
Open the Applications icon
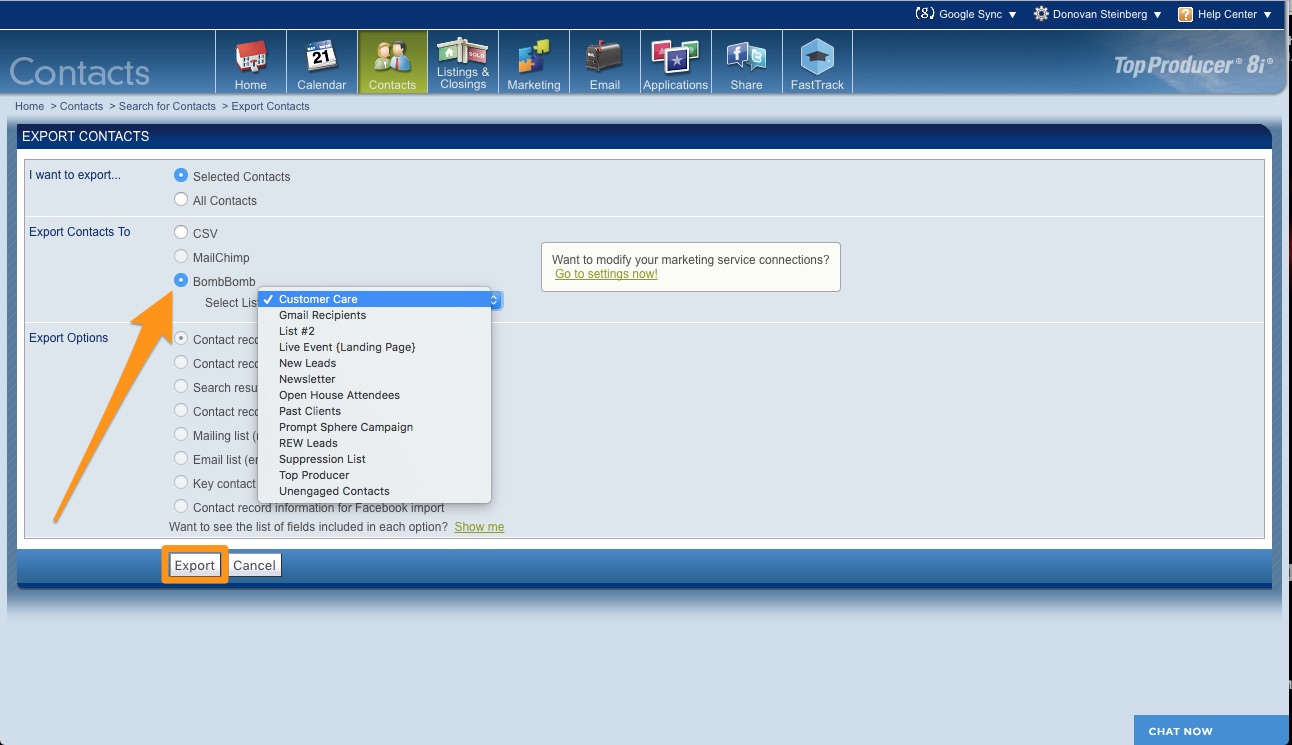click(x=676, y=62)
